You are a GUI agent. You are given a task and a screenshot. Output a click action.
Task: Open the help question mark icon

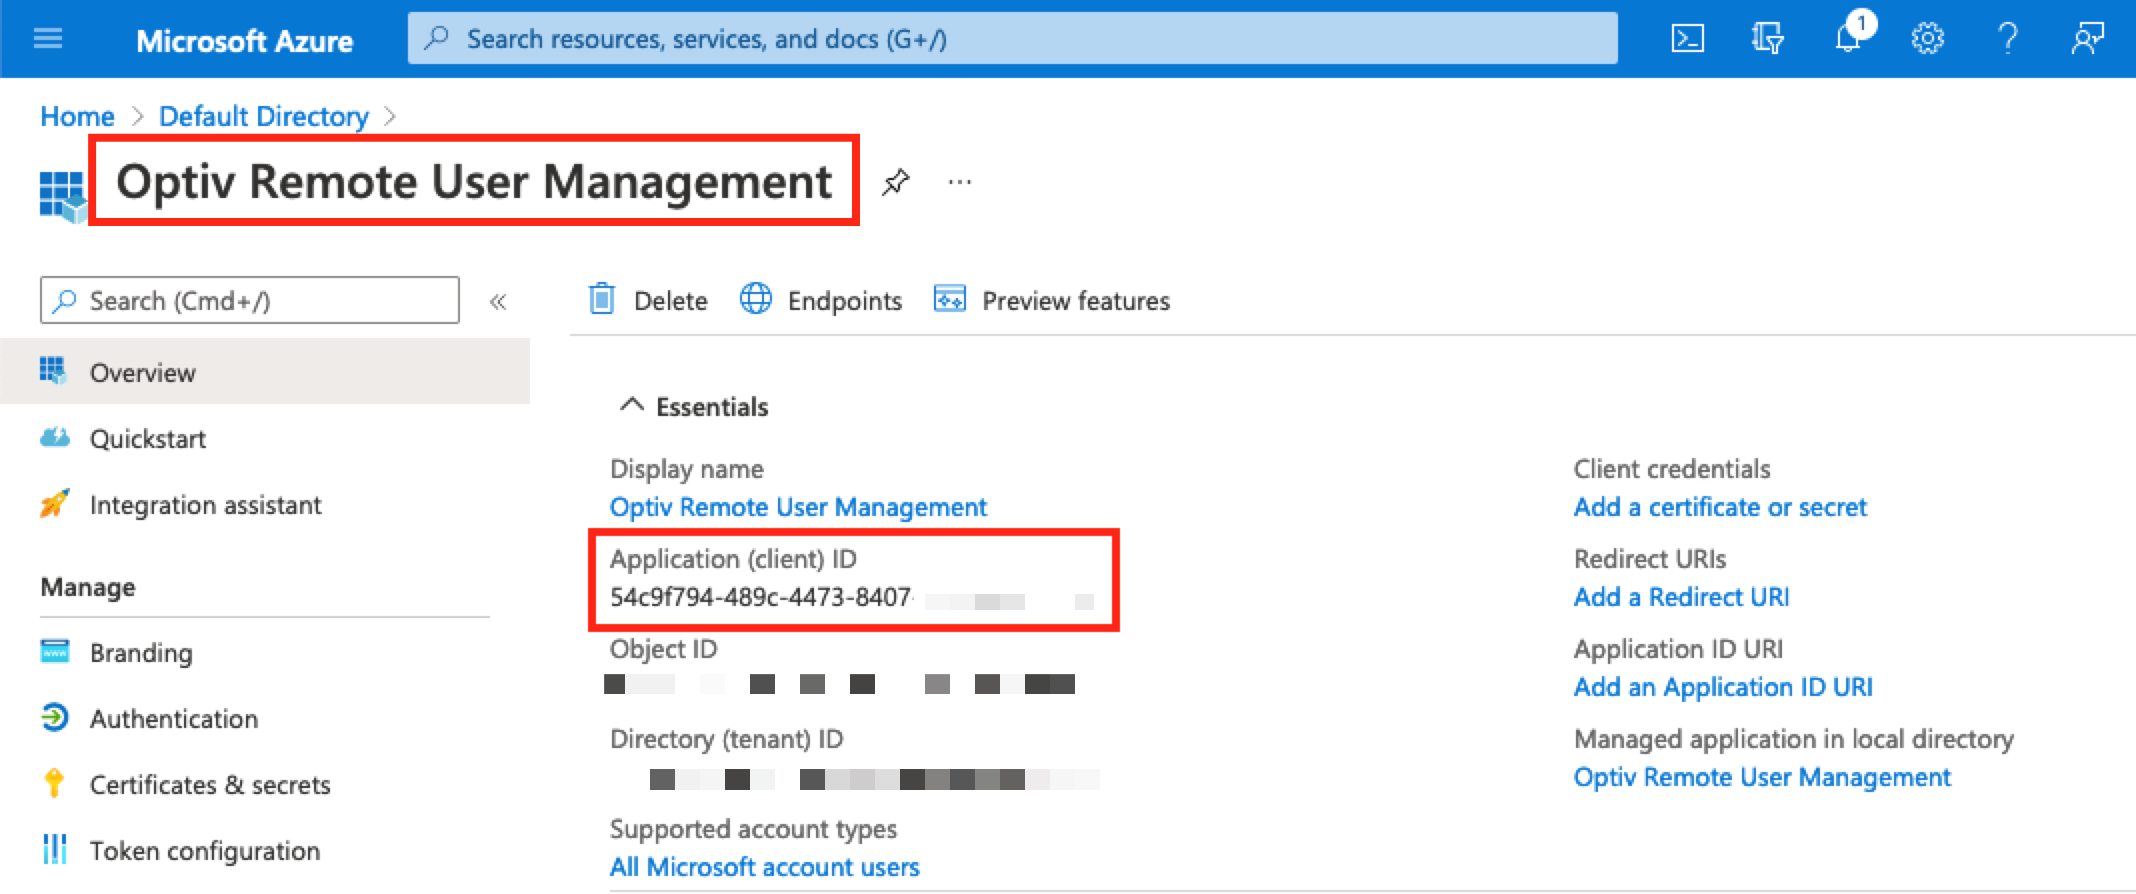pyautogui.click(x=2007, y=39)
